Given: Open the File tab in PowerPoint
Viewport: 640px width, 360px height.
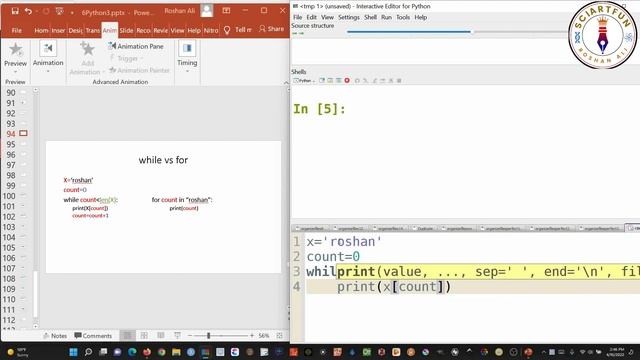Looking at the screenshot, I should point(17,31).
